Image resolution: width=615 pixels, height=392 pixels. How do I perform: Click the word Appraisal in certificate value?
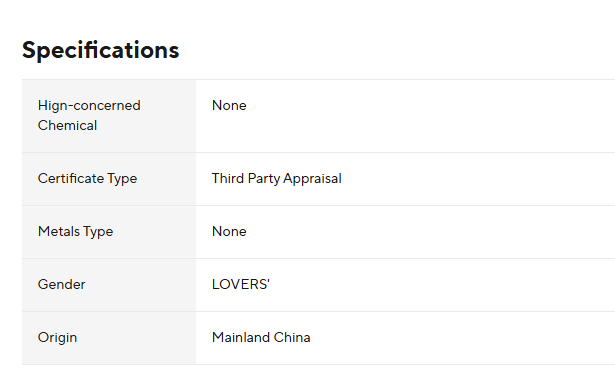coord(312,179)
